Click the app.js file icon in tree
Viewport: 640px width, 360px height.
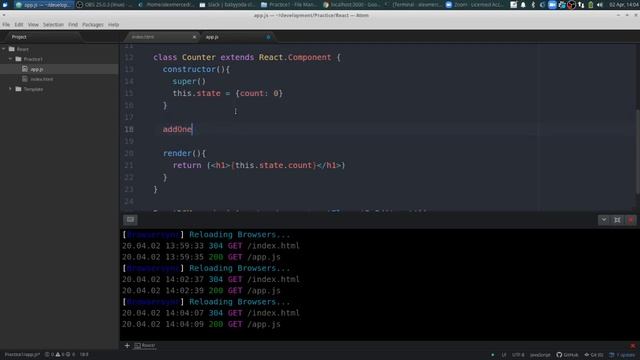point(25,69)
